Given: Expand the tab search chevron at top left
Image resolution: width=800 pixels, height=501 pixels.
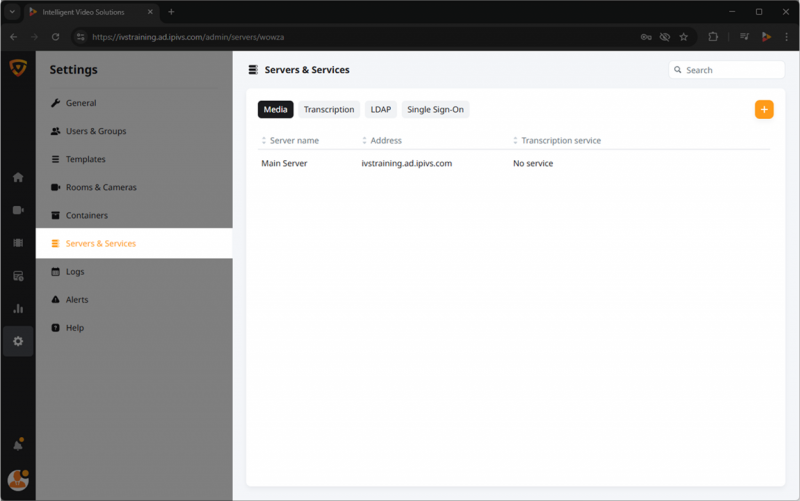Looking at the screenshot, I should 12,12.
